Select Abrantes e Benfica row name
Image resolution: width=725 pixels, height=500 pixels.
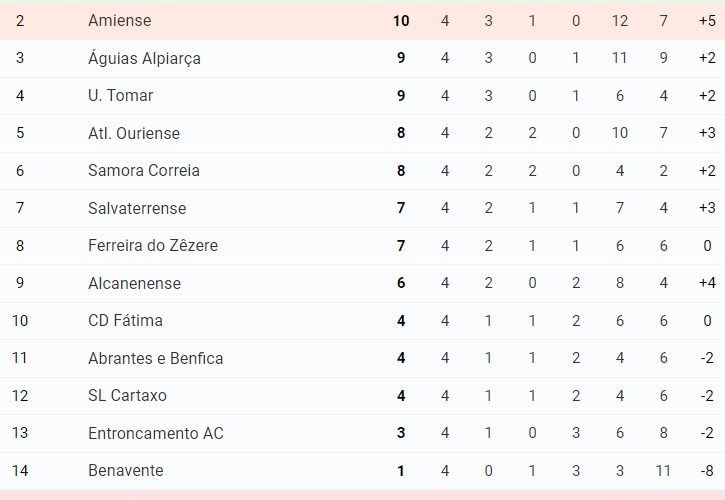[155, 358]
